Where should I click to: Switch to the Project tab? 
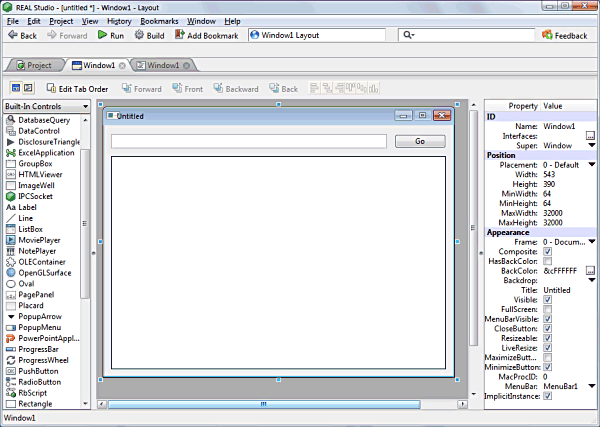[32, 65]
